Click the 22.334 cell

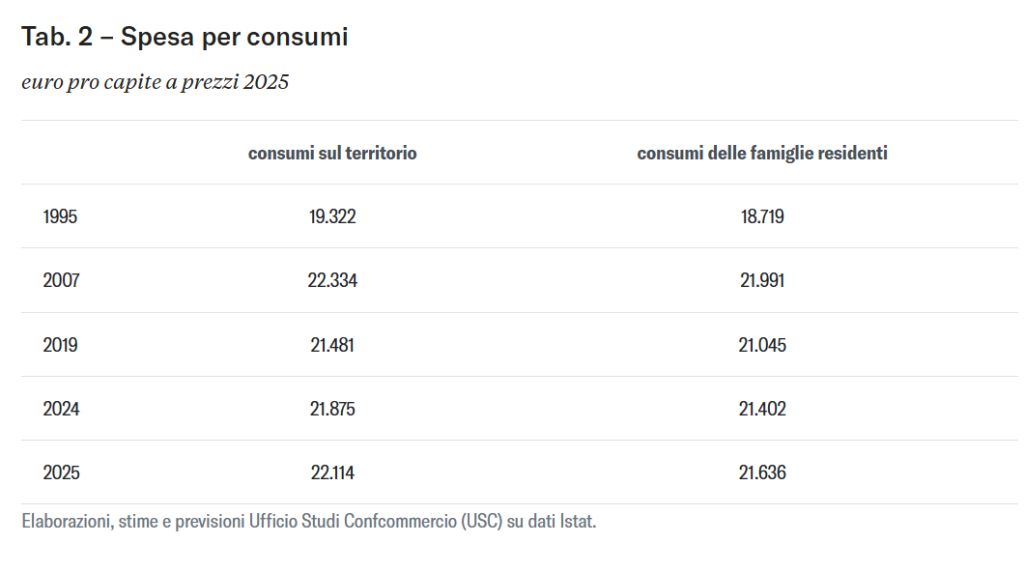(x=332, y=281)
